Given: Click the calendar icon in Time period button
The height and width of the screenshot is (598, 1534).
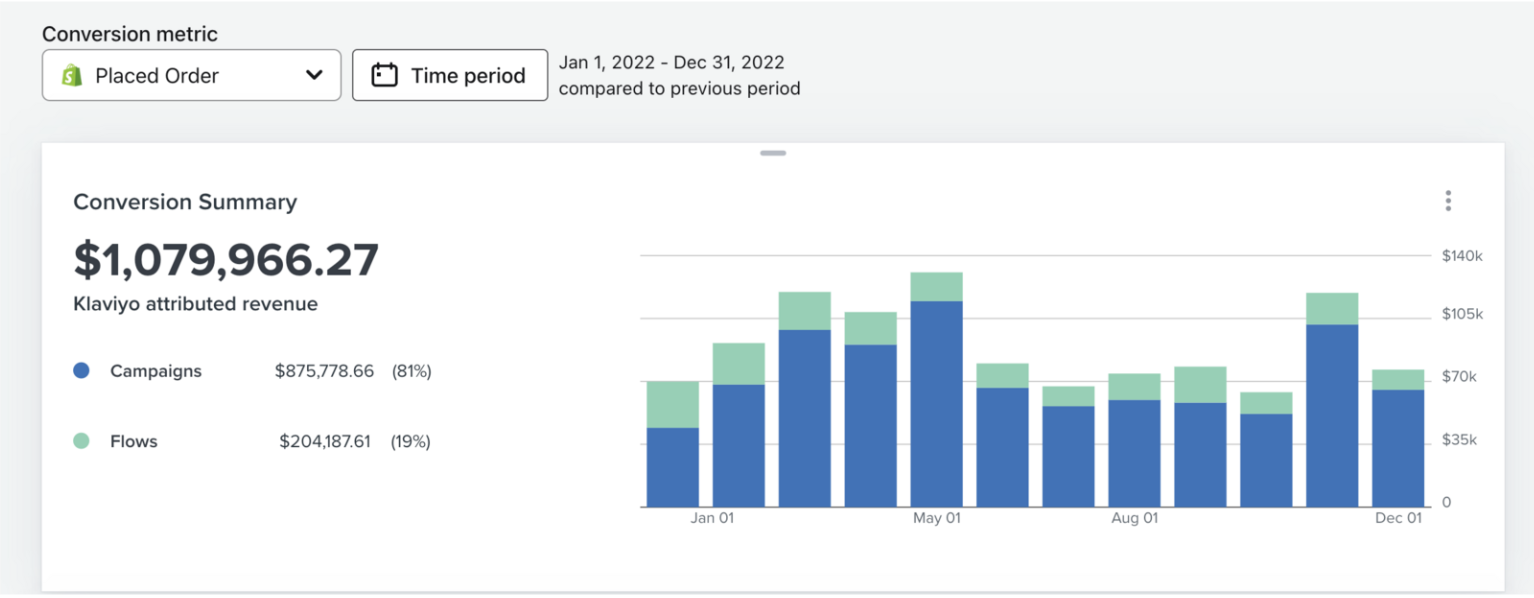Looking at the screenshot, I should [x=386, y=74].
